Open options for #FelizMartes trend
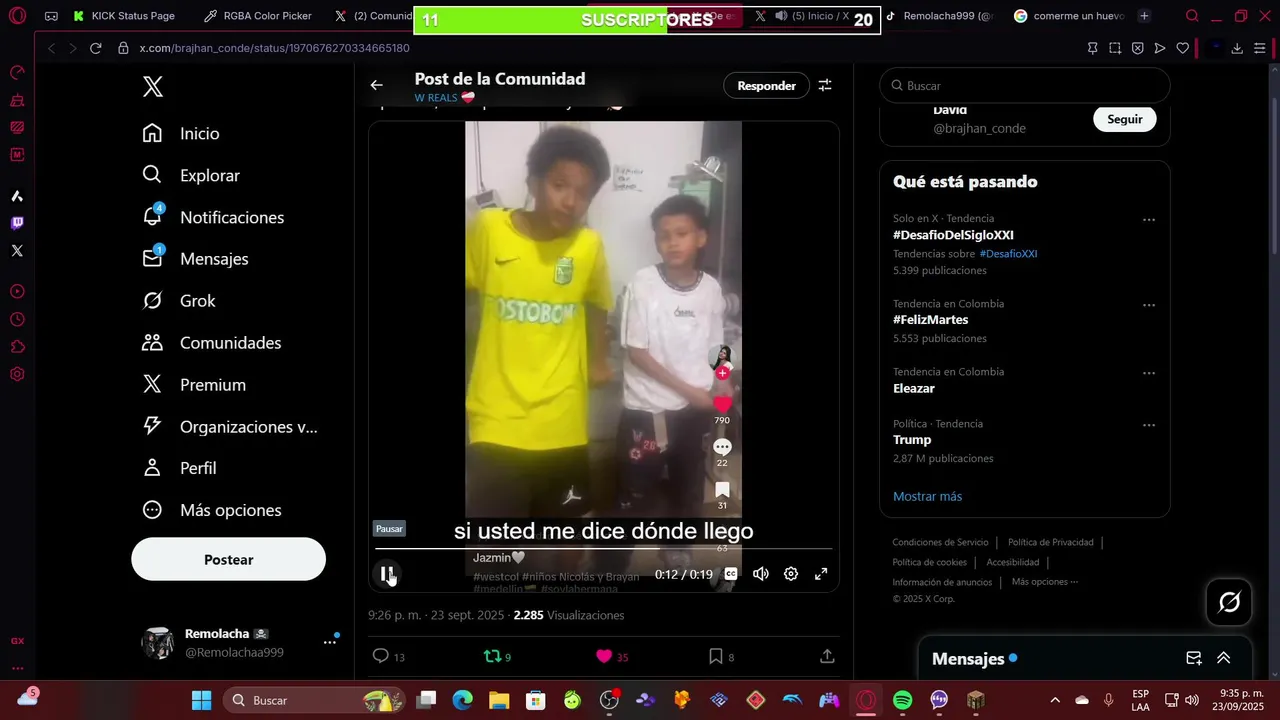 (x=1149, y=305)
